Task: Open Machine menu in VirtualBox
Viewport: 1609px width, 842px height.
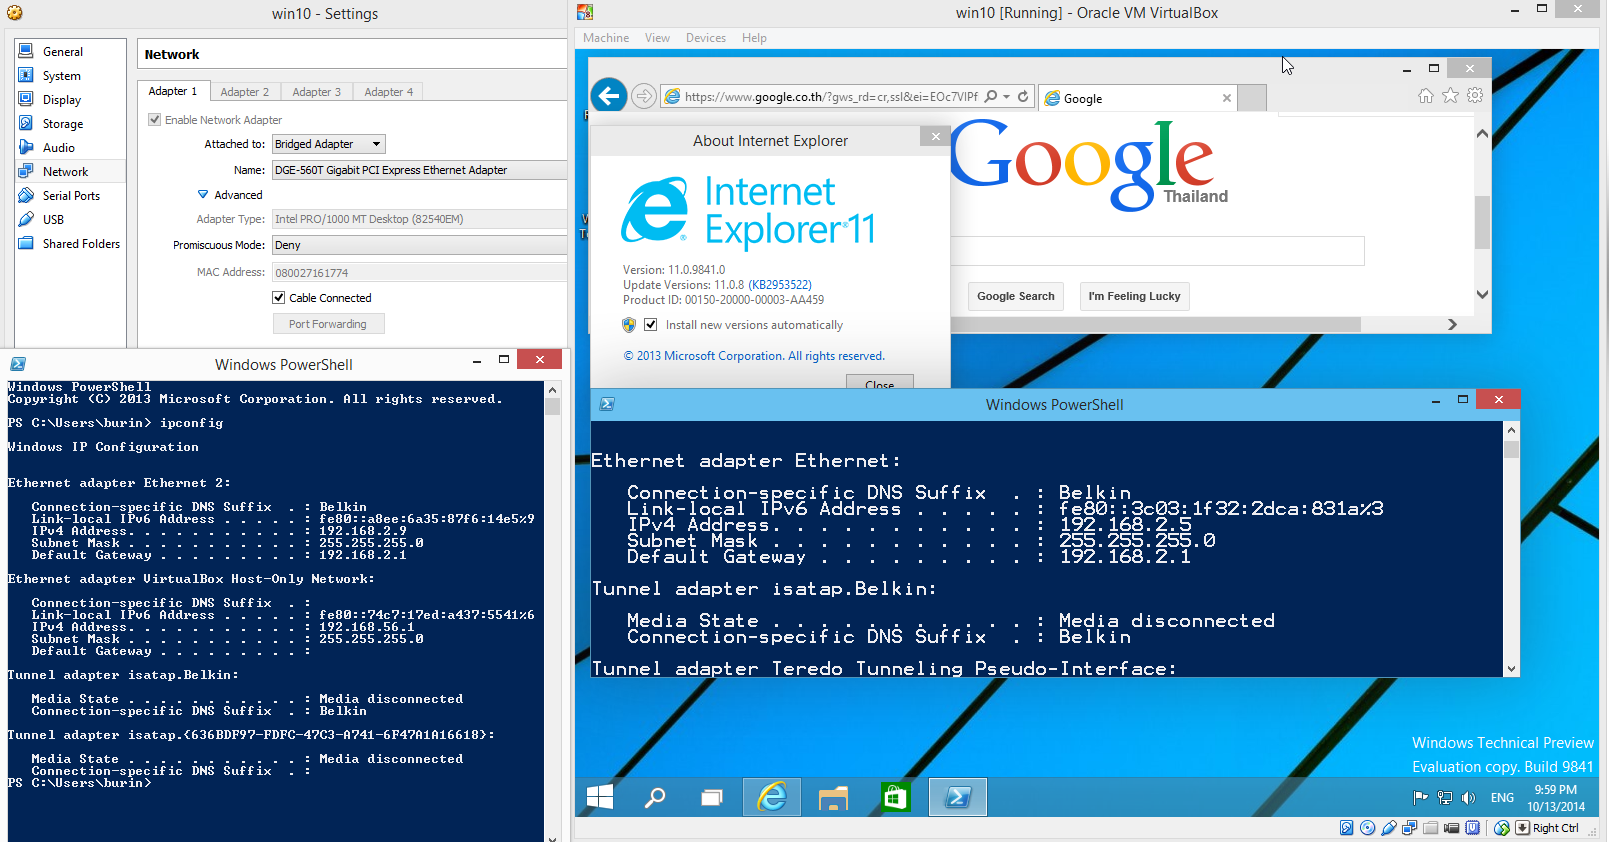Action: [x=606, y=38]
